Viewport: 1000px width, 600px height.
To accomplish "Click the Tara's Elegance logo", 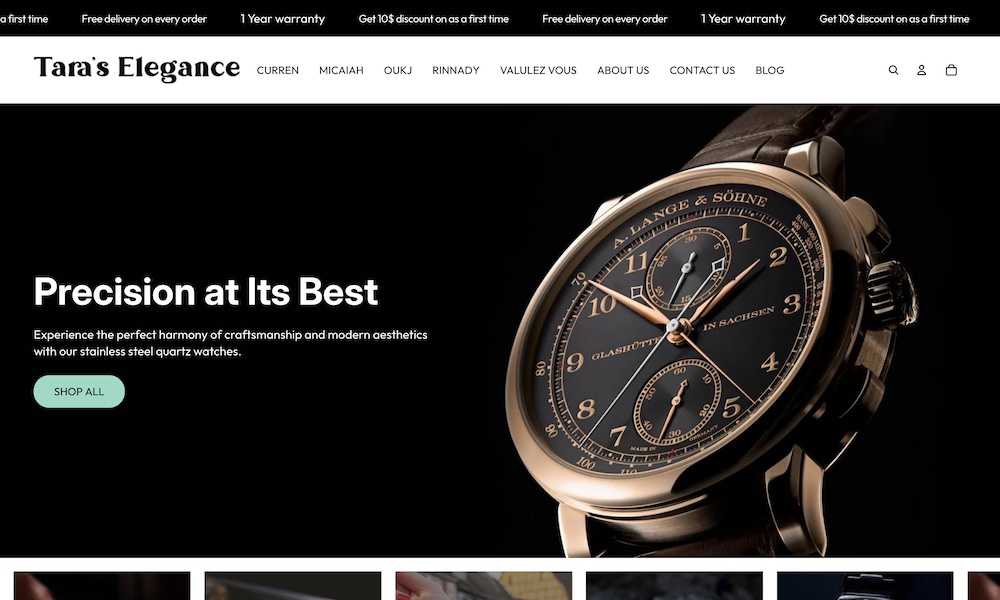I will [136, 68].
